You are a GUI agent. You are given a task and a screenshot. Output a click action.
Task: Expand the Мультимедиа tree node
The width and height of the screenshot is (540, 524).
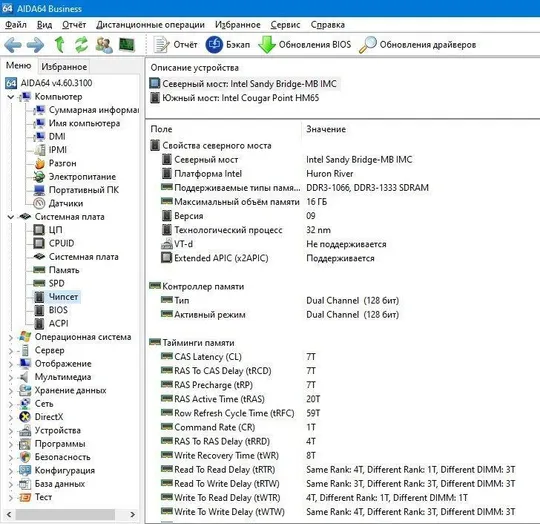pos(11,377)
